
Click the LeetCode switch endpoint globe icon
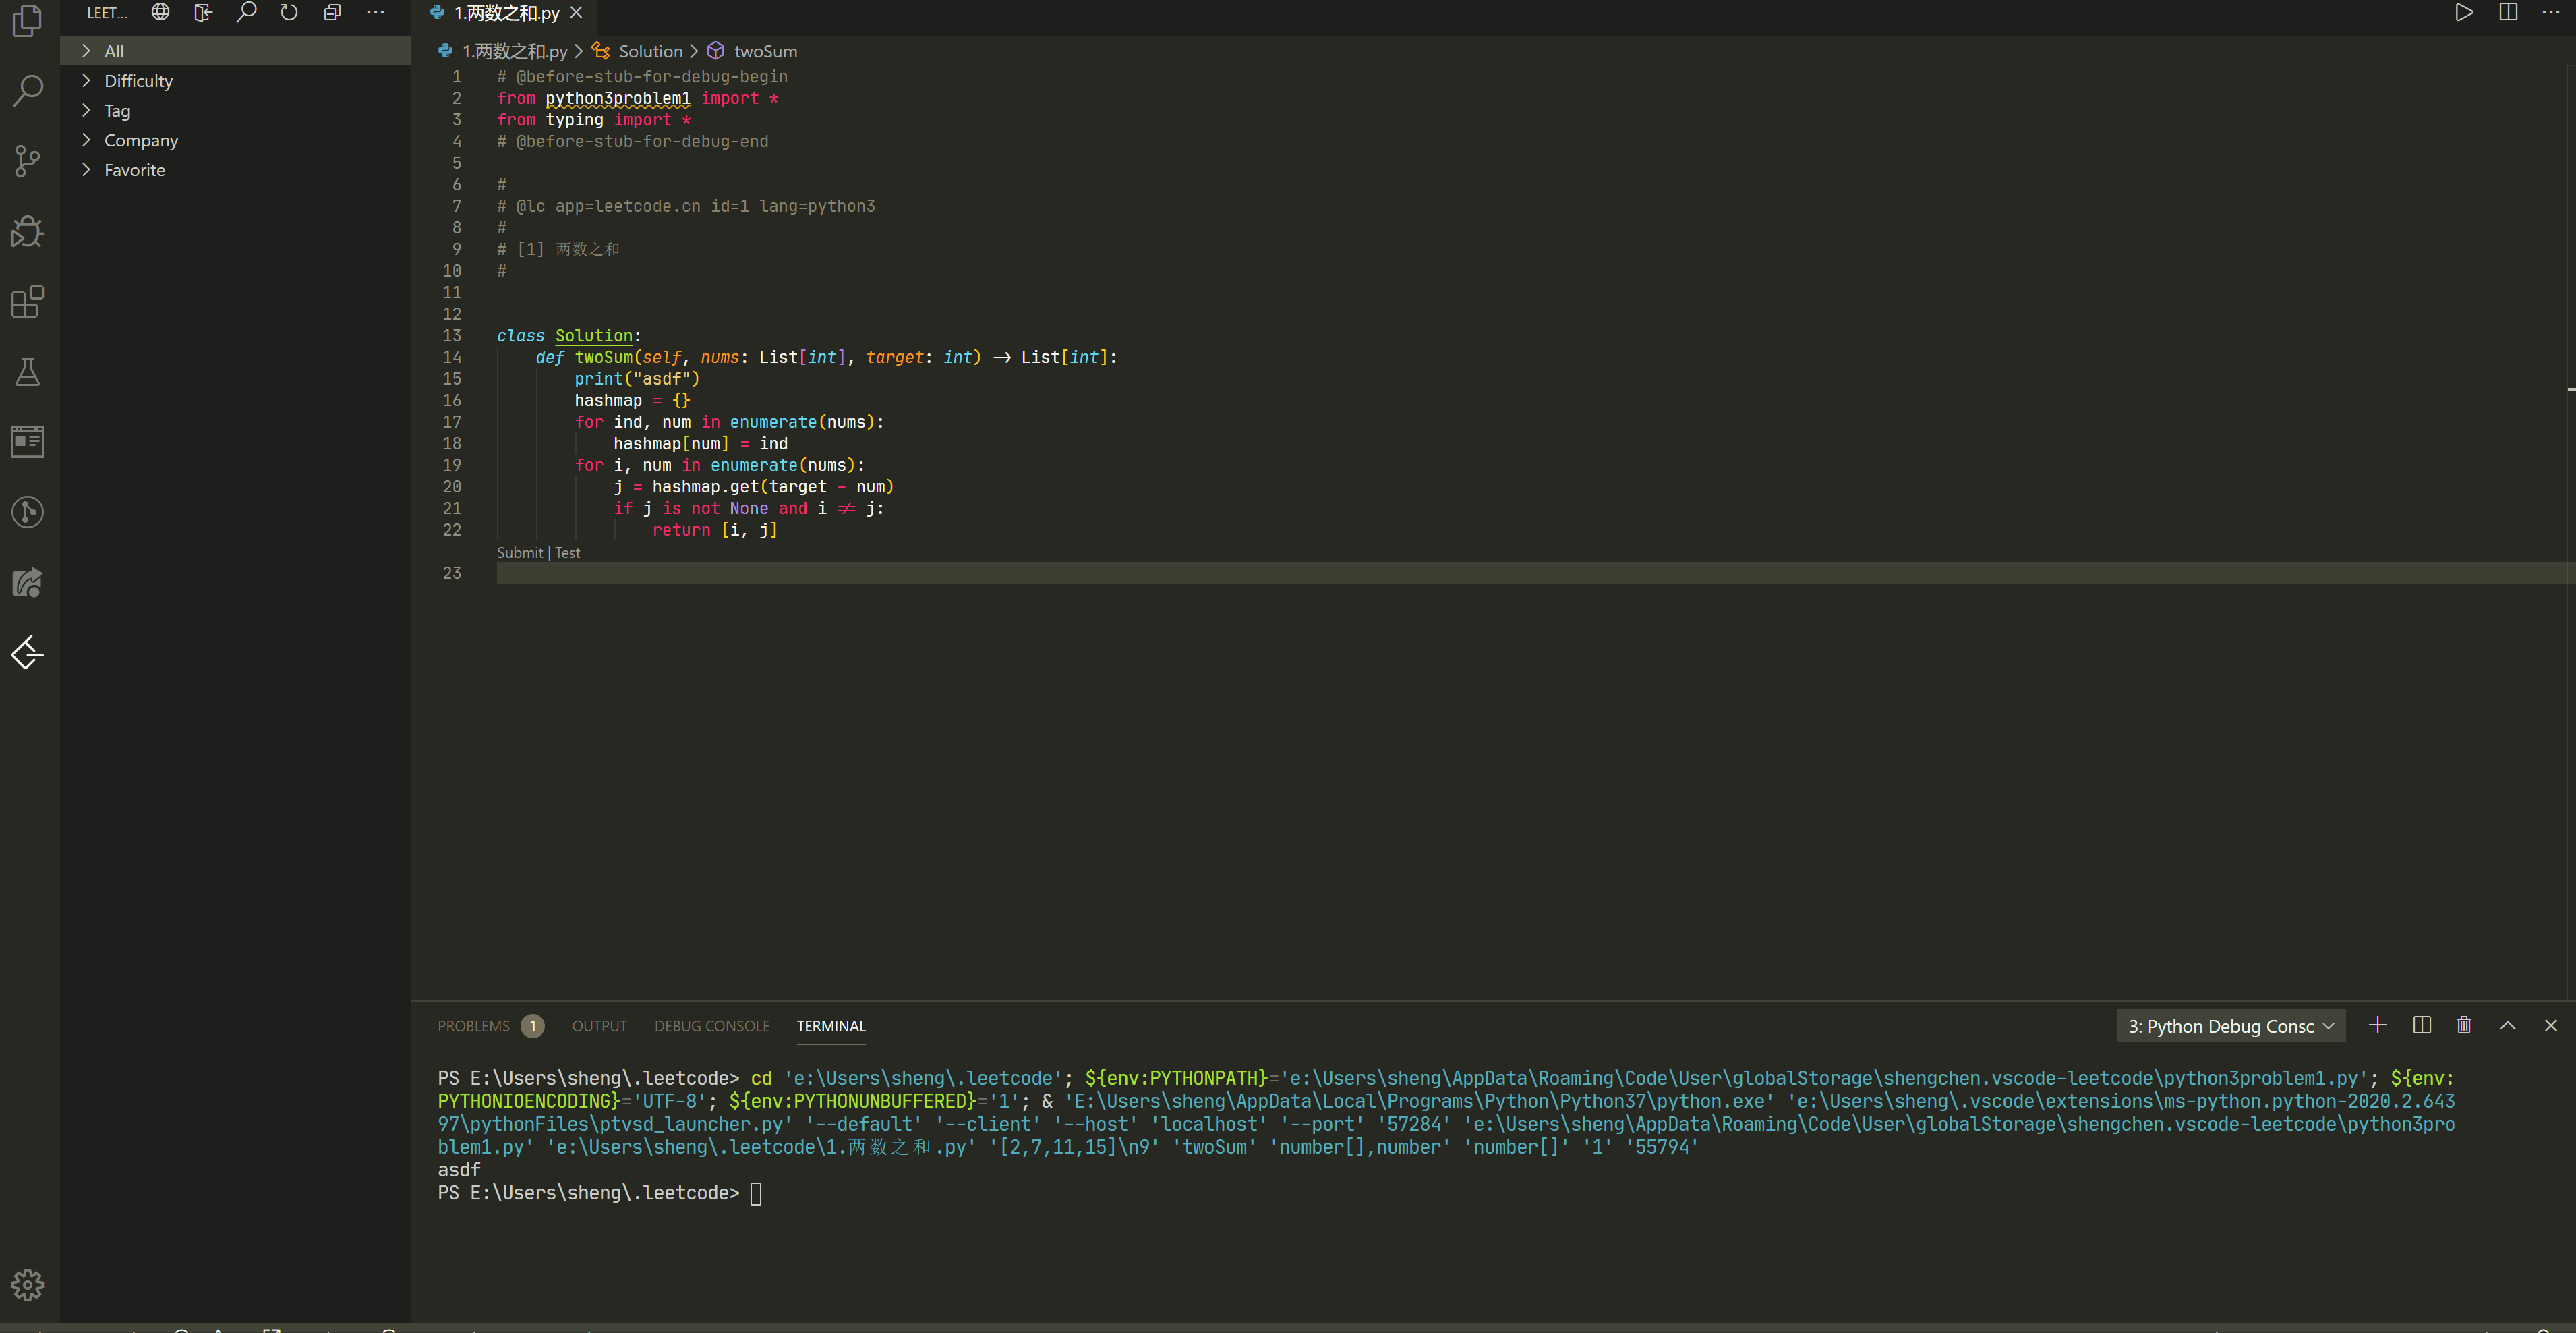pos(160,12)
